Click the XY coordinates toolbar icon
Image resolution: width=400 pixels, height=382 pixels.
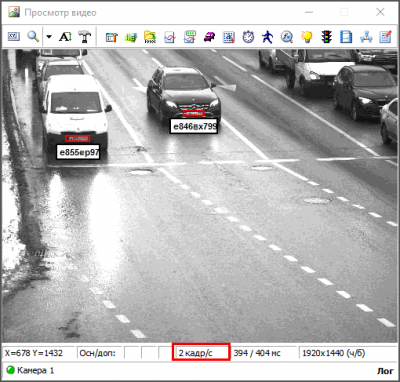click(x=14, y=36)
